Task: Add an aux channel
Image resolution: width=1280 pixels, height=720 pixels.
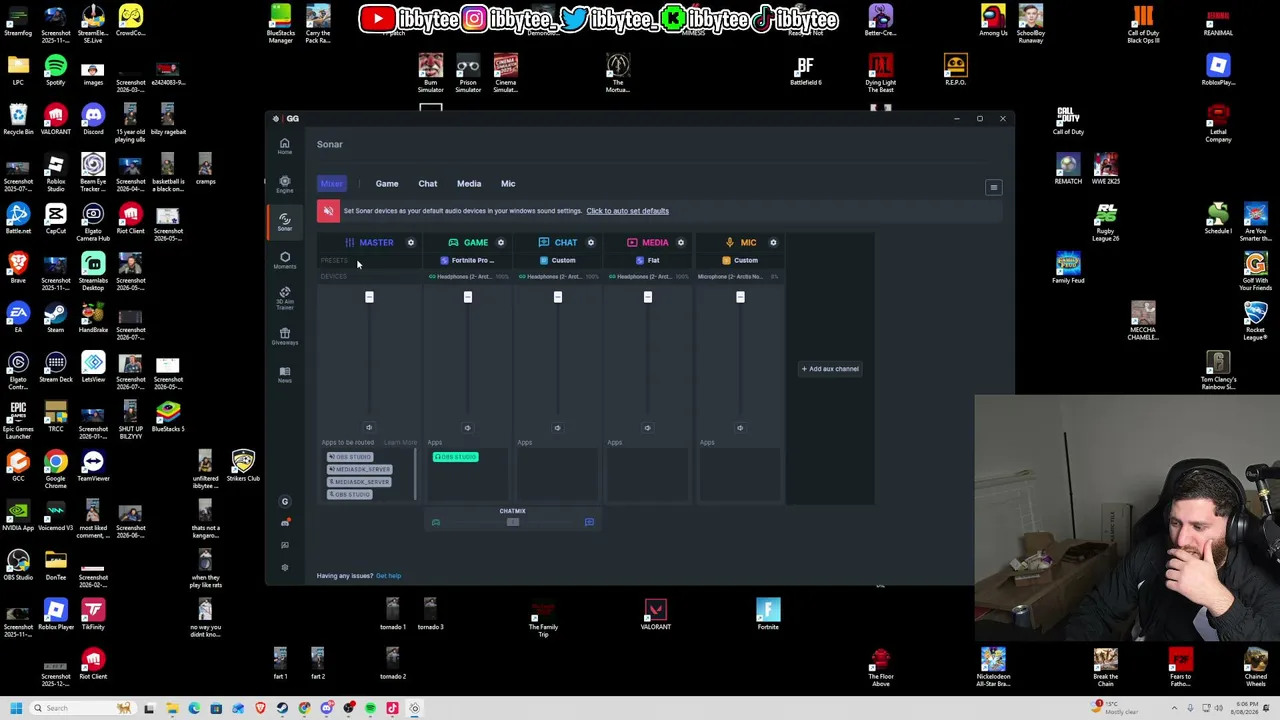Action: click(x=830, y=369)
